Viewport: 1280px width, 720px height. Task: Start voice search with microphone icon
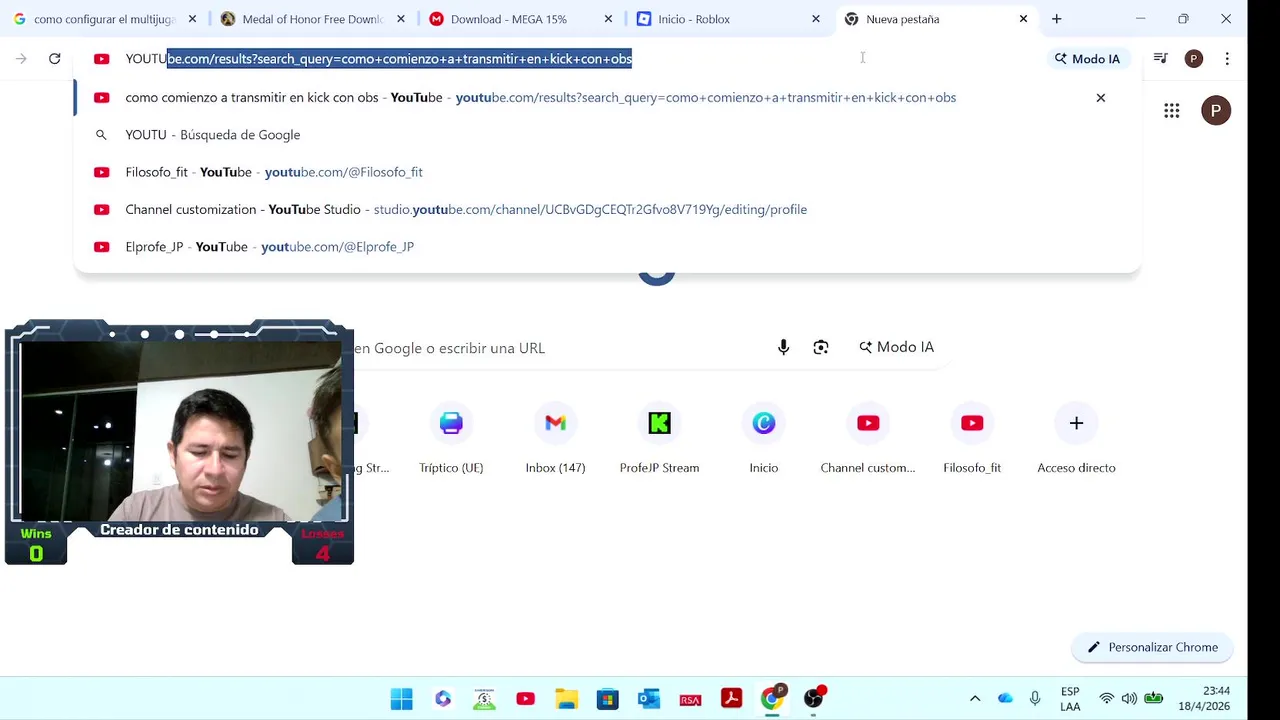(783, 347)
